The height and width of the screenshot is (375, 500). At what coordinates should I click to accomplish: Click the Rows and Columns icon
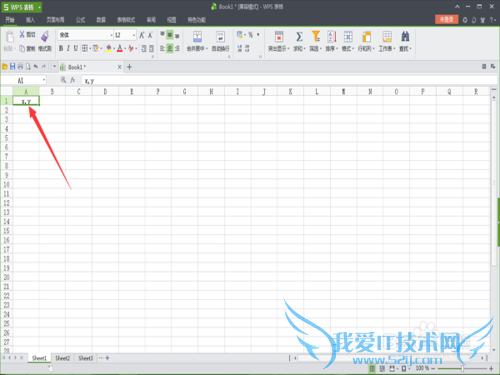coord(366,37)
